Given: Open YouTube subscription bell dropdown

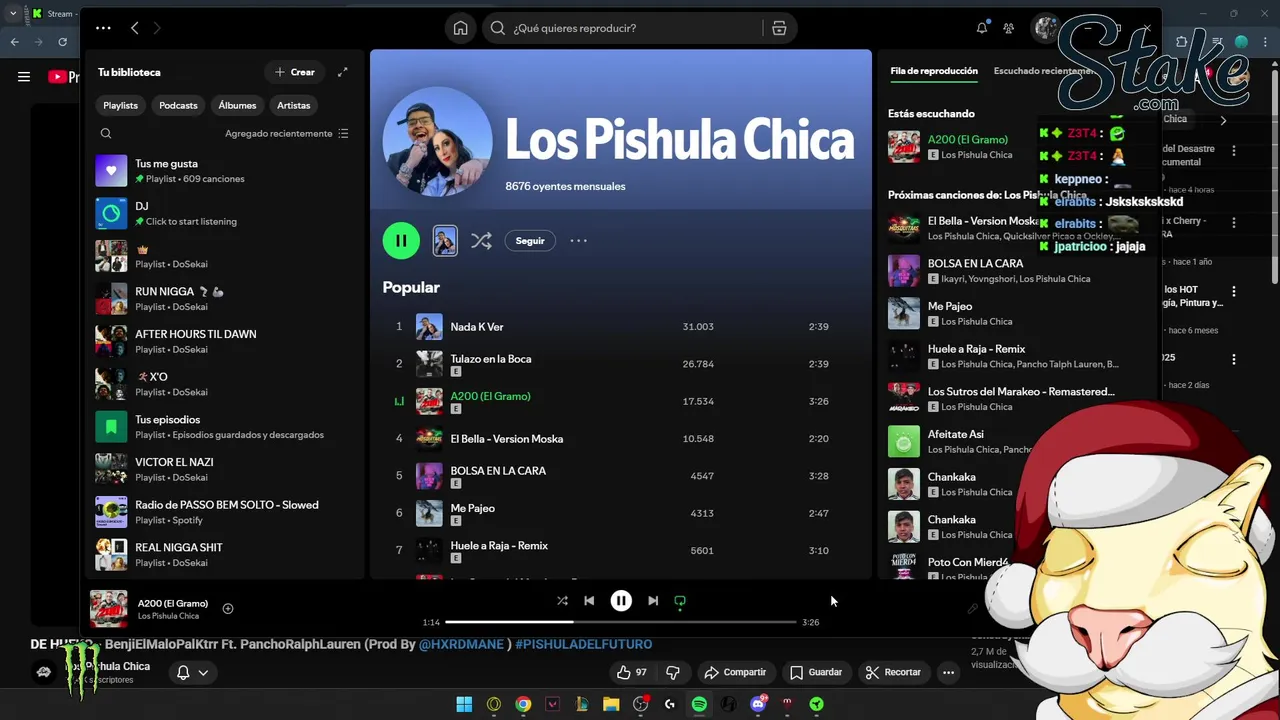Looking at the screenshot, I should pyautogui.click(x=192, y=672).
